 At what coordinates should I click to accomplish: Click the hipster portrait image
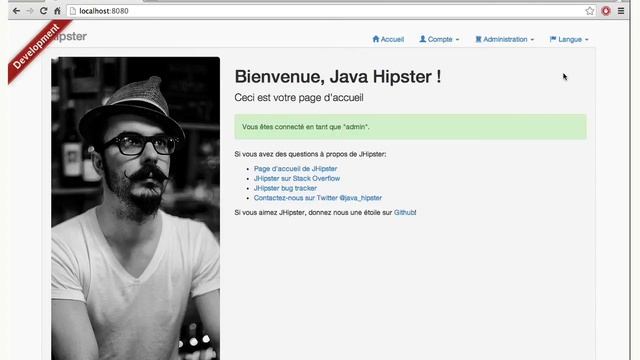[x=136, y=208]
